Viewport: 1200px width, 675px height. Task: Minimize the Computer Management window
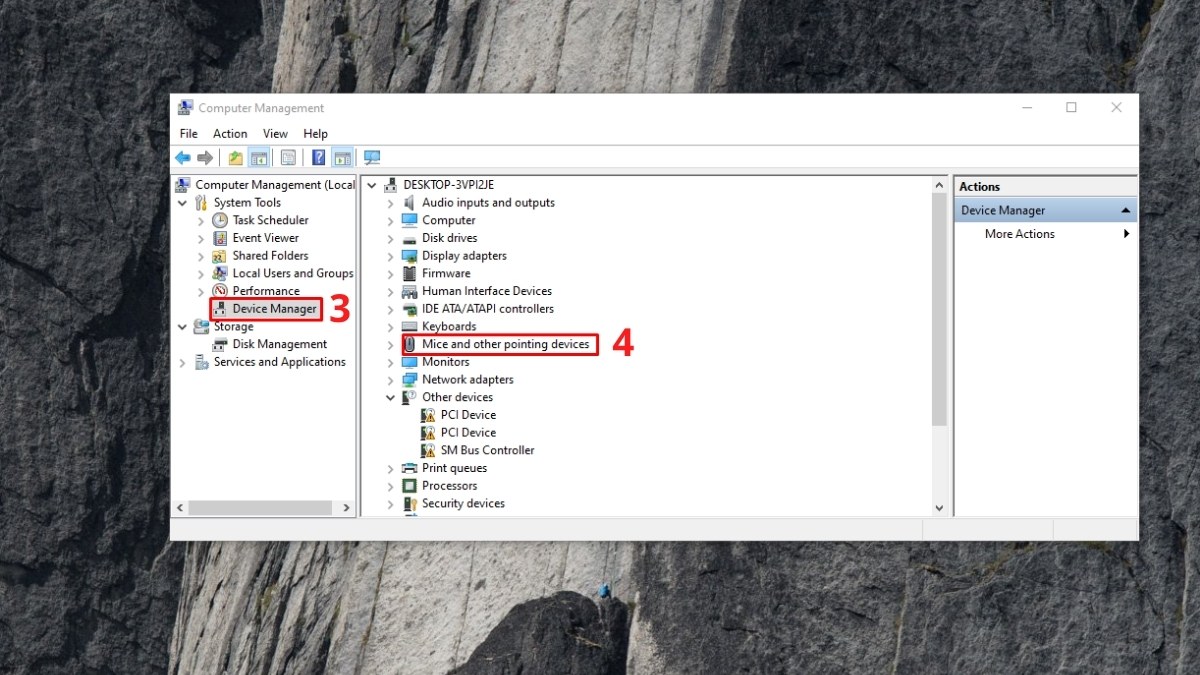tap(1025, 108)
